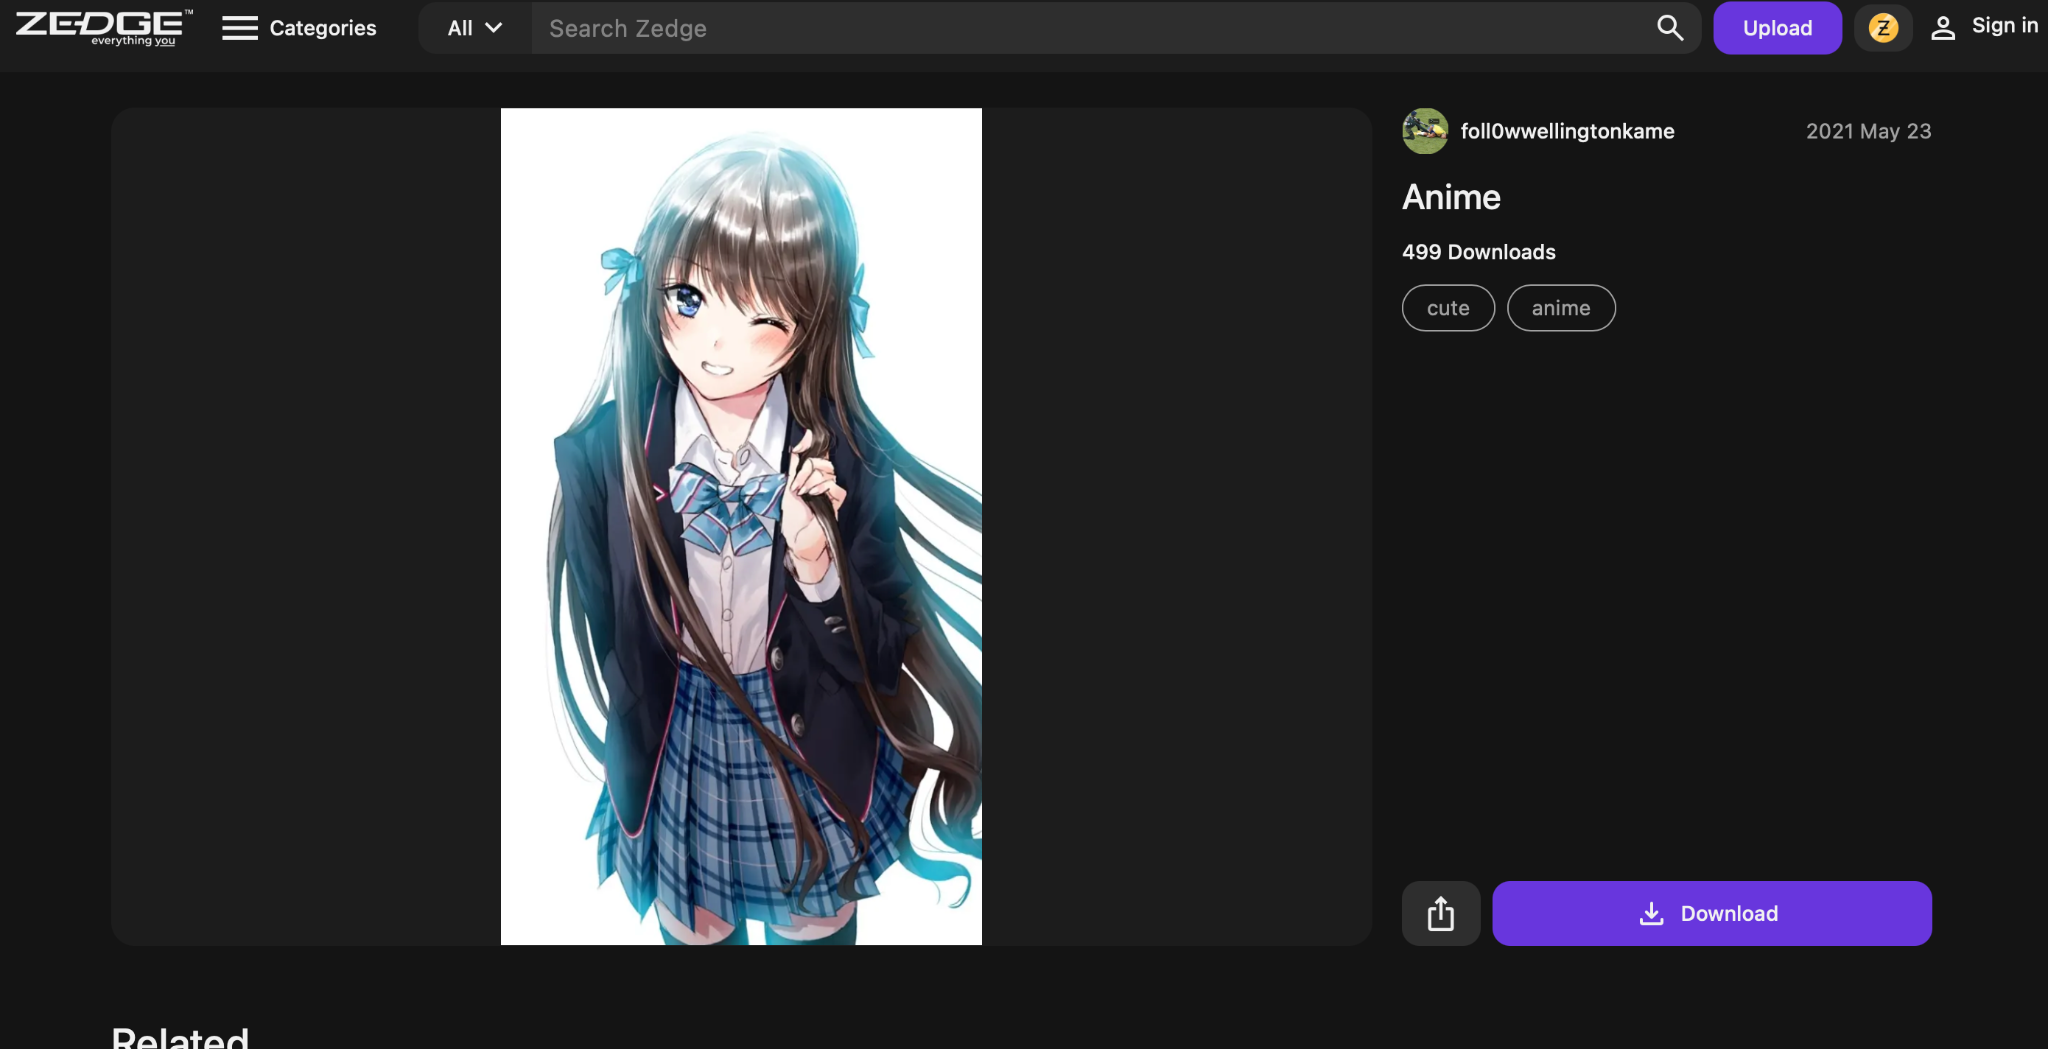
Task: Open the Zedge credits coin icon
Action: click(x=1883, y=28)
